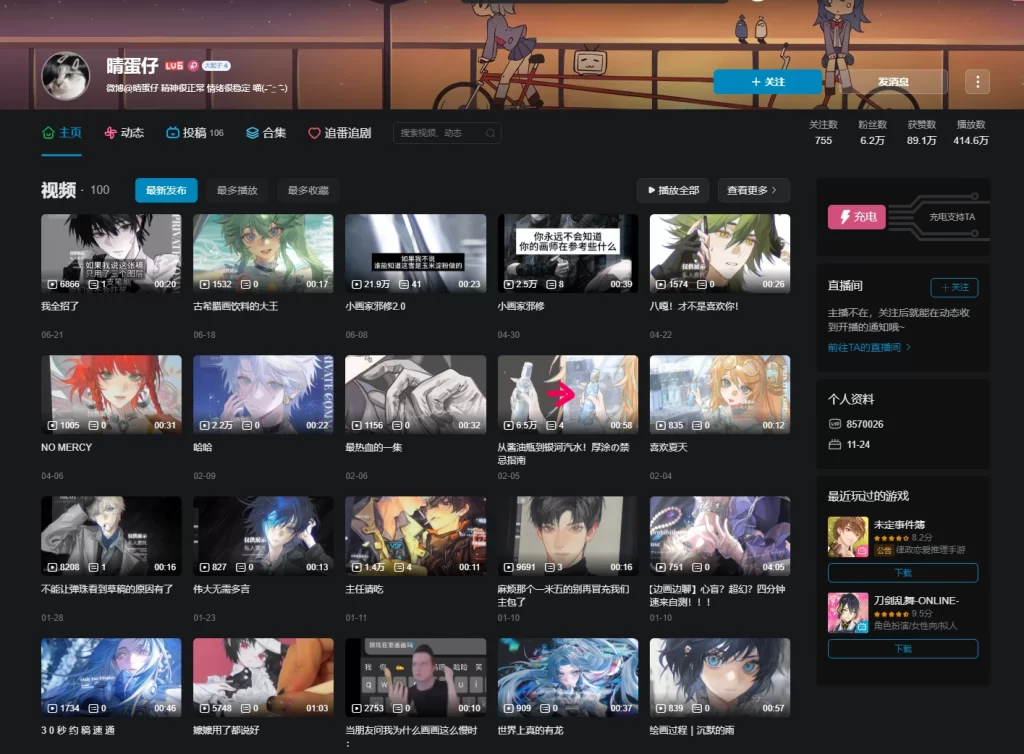
Task: Expand 查看更多 to see all videos
Action: click(x=753, y=190)
